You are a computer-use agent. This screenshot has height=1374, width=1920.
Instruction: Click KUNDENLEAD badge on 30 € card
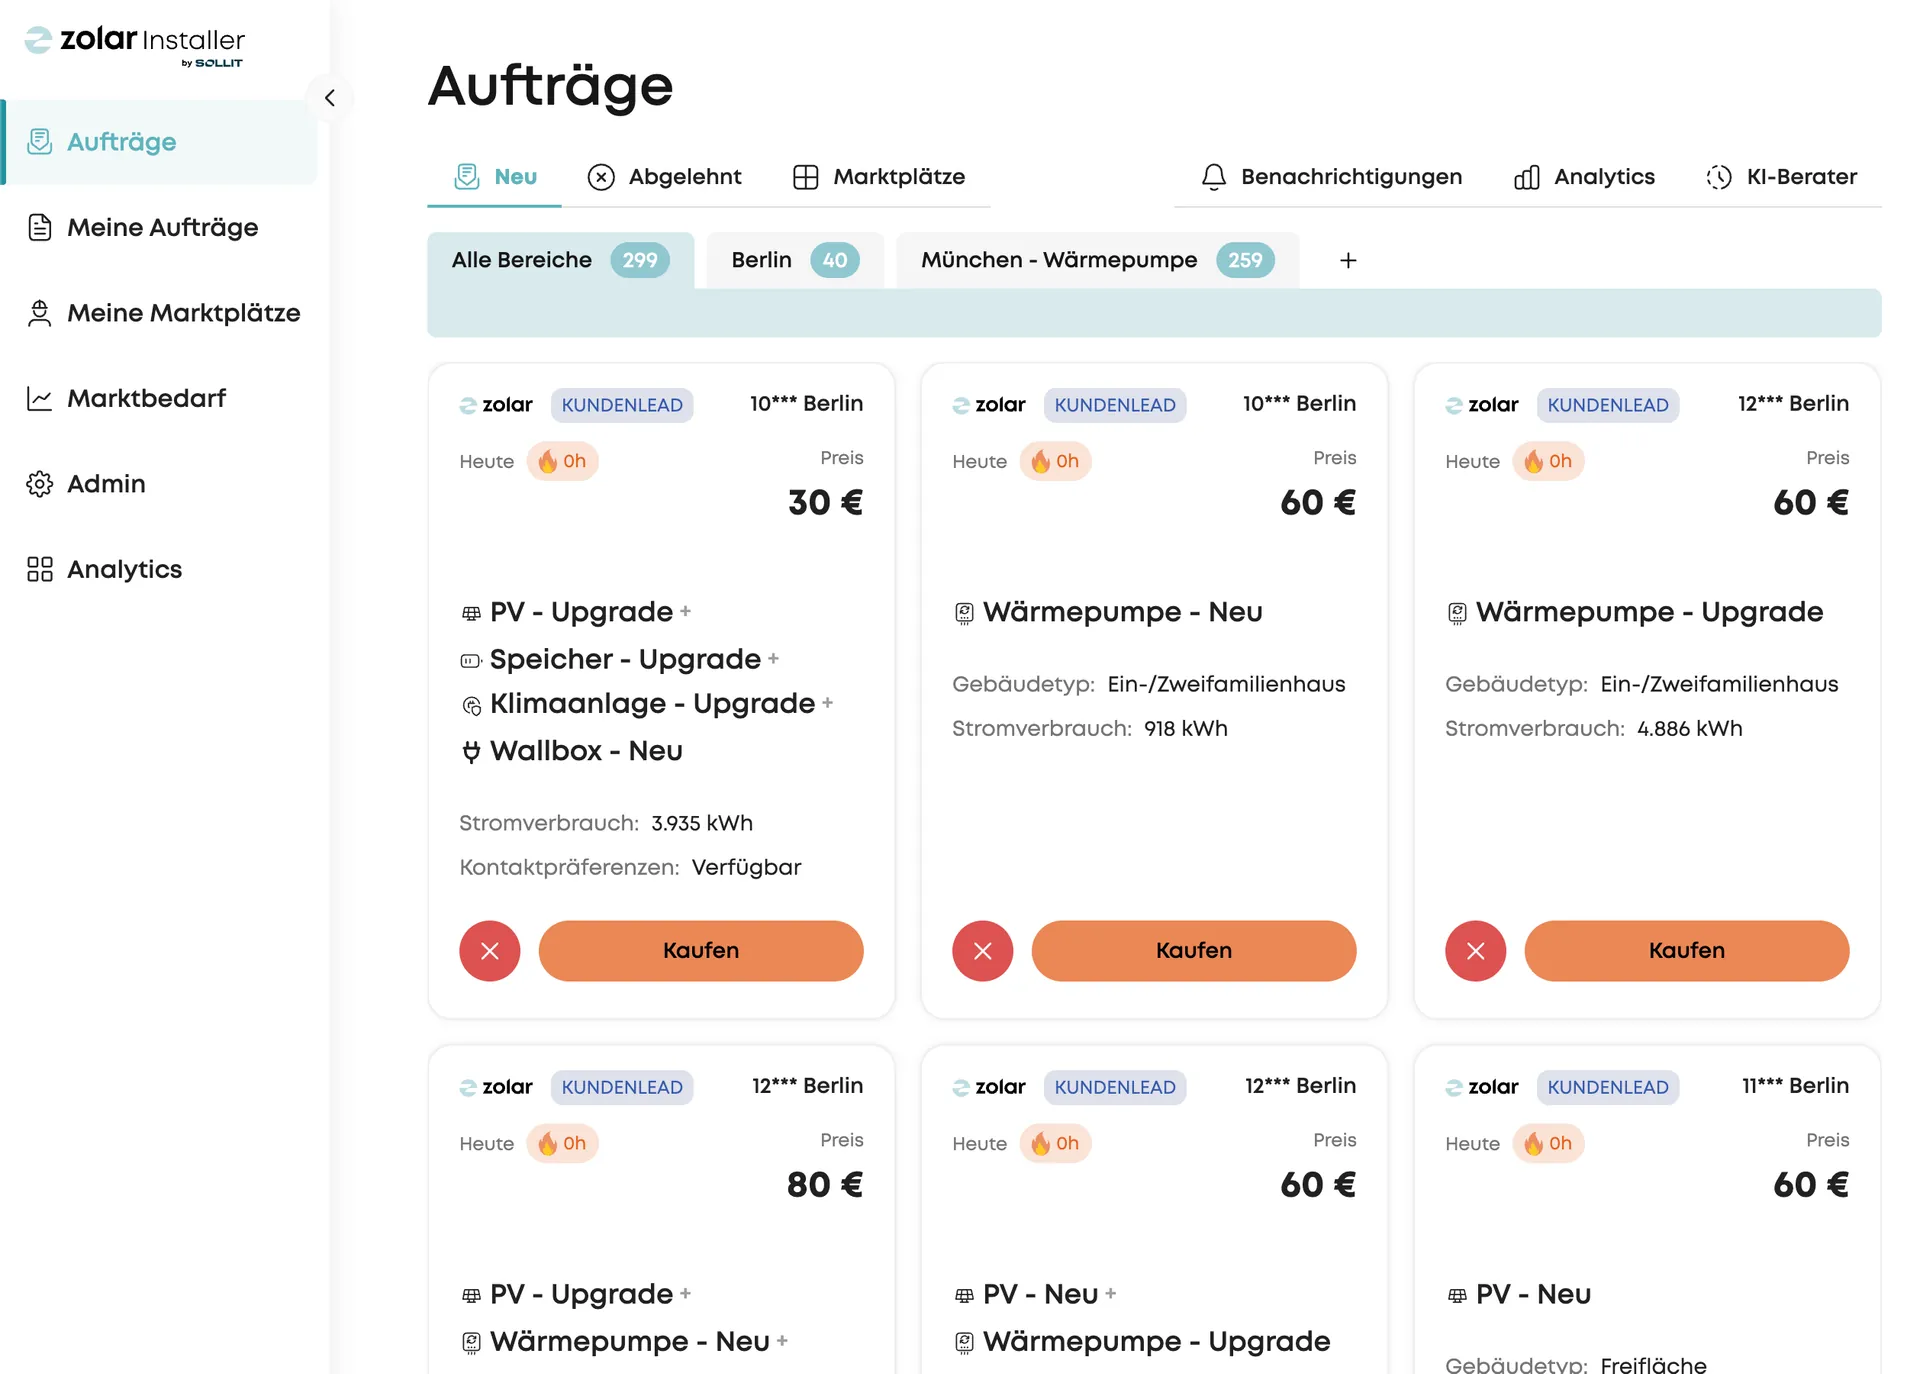point(622,405)
